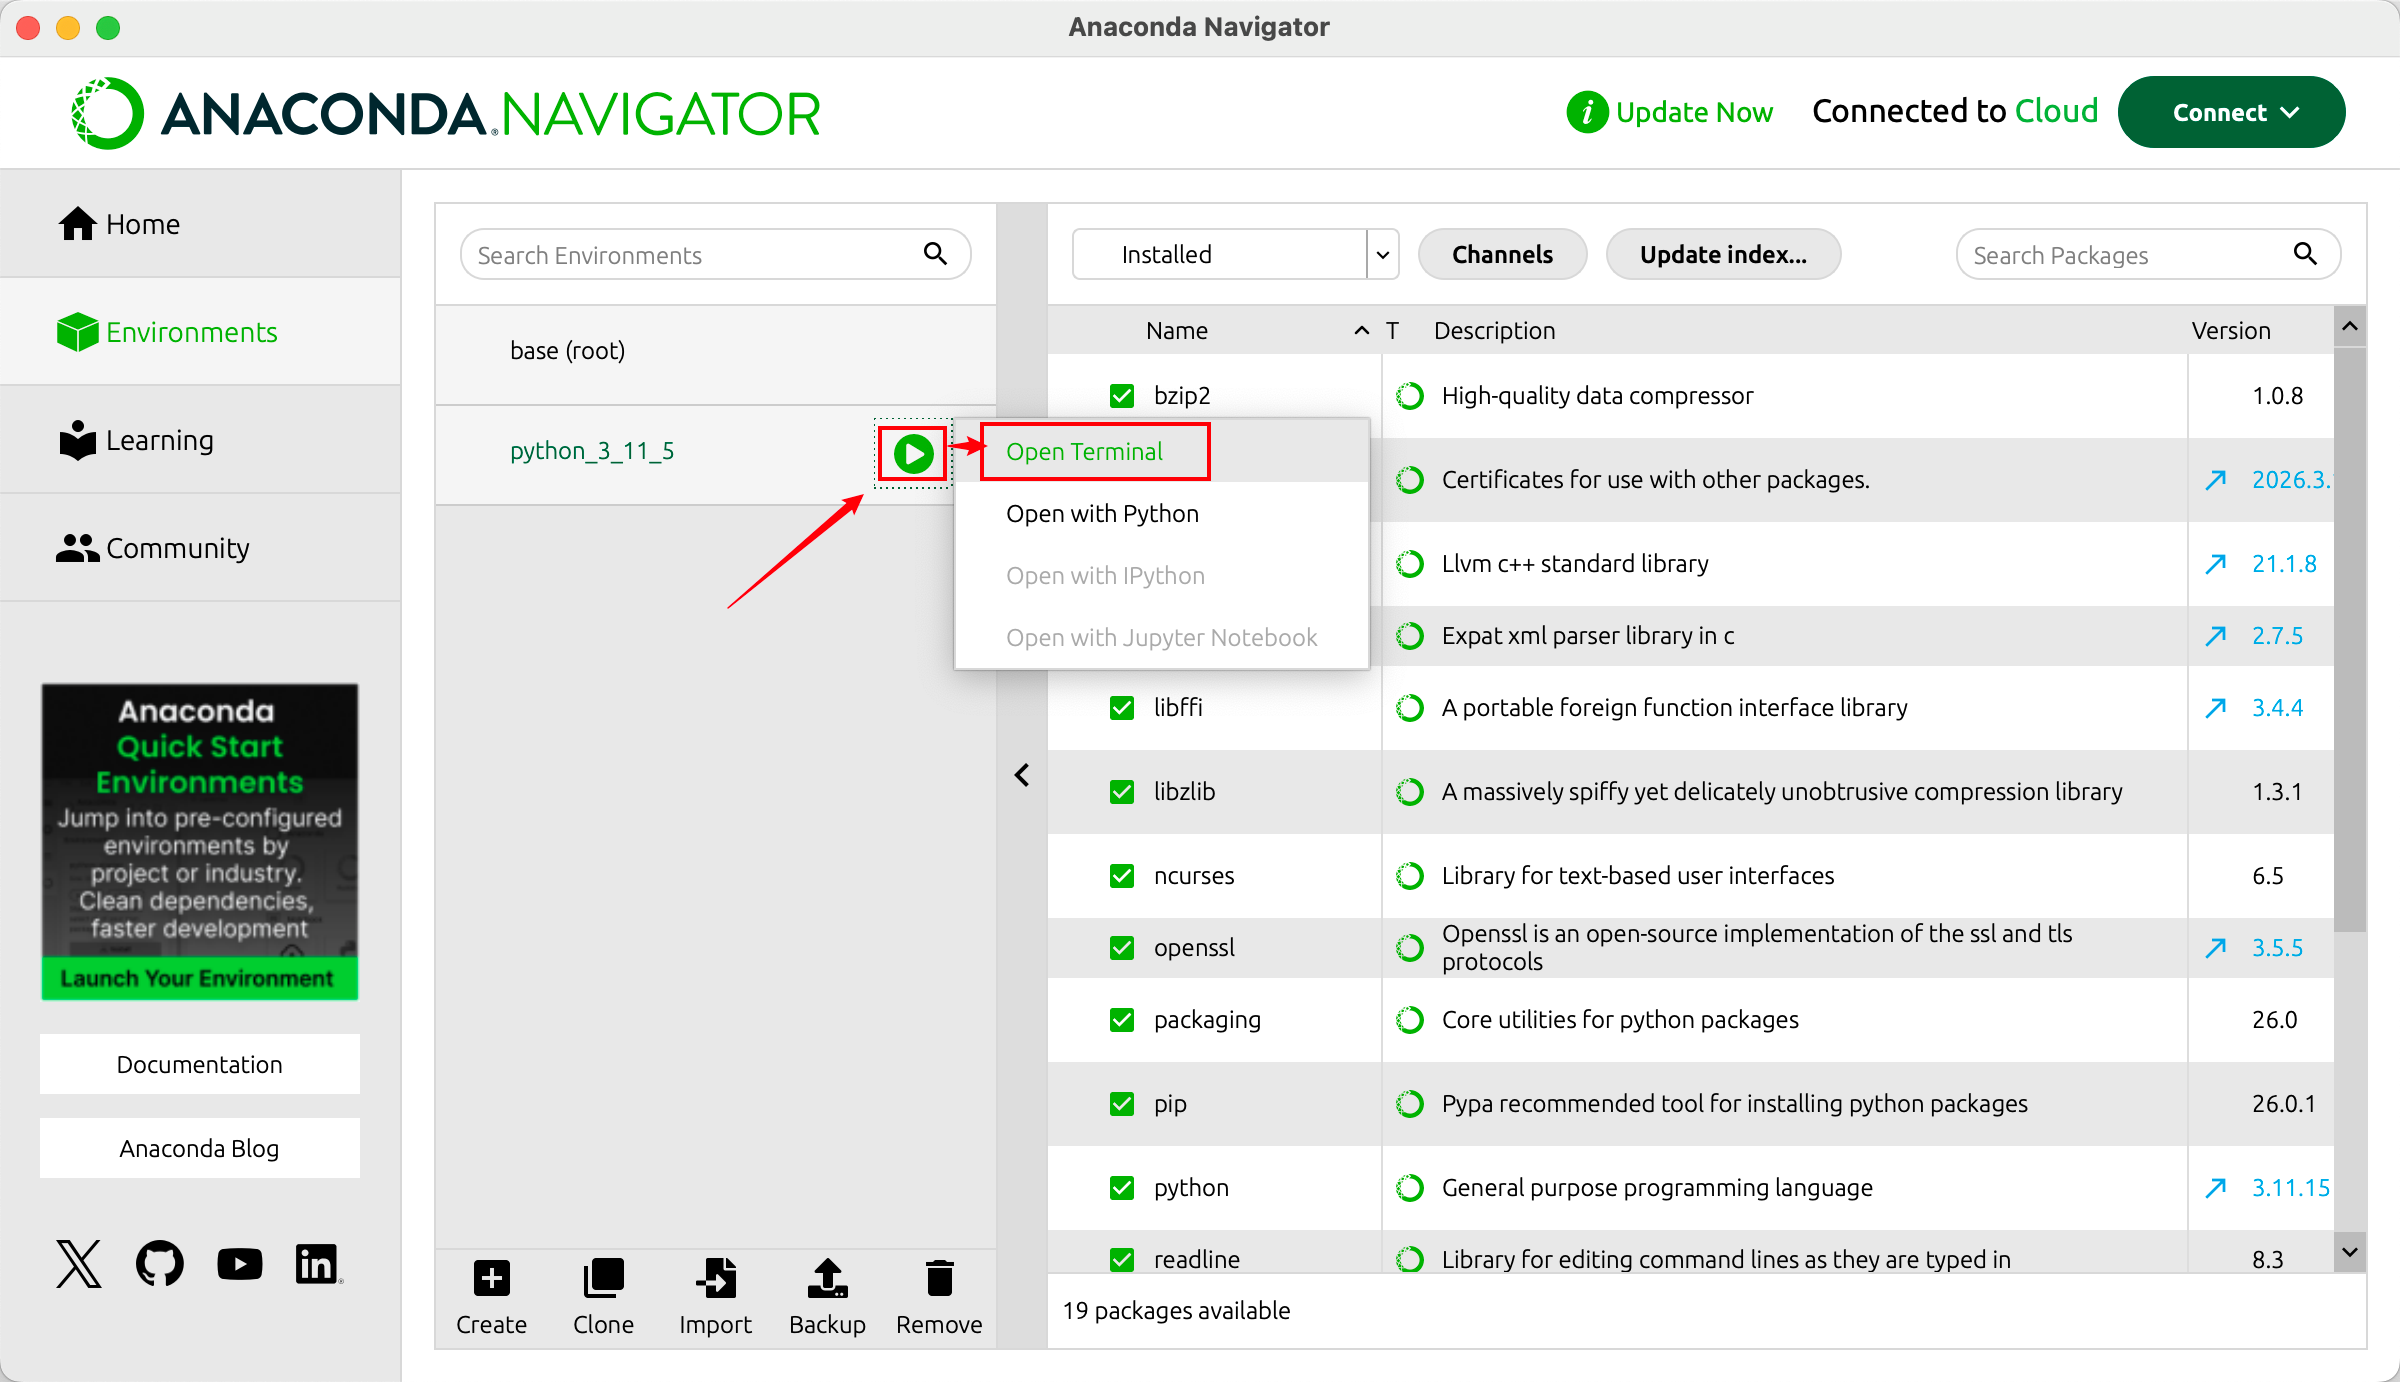Create a new environment
This screenshot has width=2400, height=1382.
(x=491, y=1298)
